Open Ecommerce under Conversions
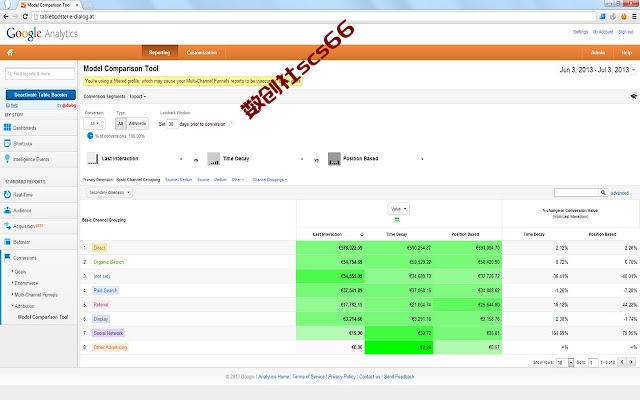This screenshot has height=400, width=640. click(x=27, y=283)
